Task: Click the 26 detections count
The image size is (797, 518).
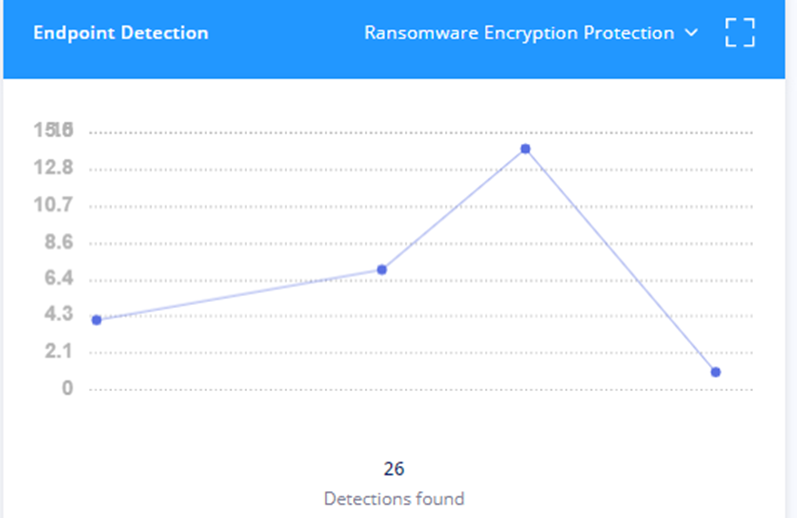Action: 394,469
